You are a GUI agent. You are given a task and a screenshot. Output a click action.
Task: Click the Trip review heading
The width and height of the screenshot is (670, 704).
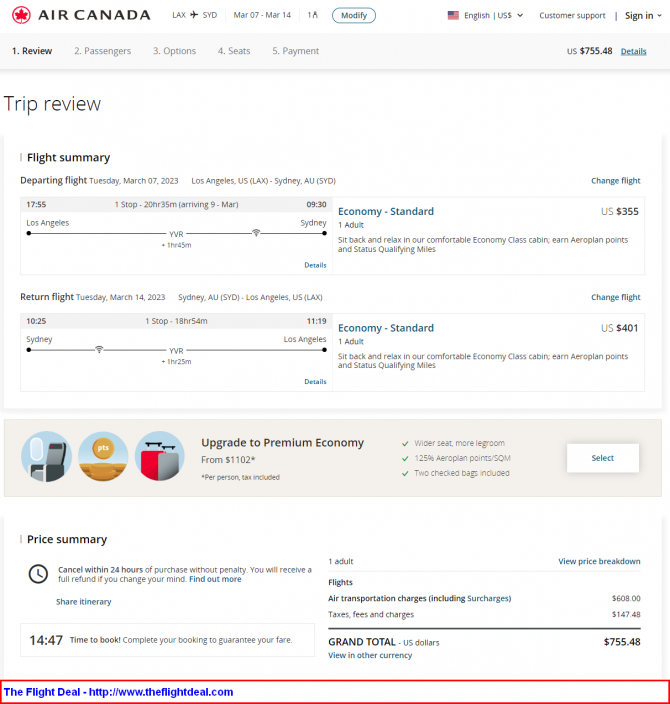pyautogui.click(x=52, y=104)
